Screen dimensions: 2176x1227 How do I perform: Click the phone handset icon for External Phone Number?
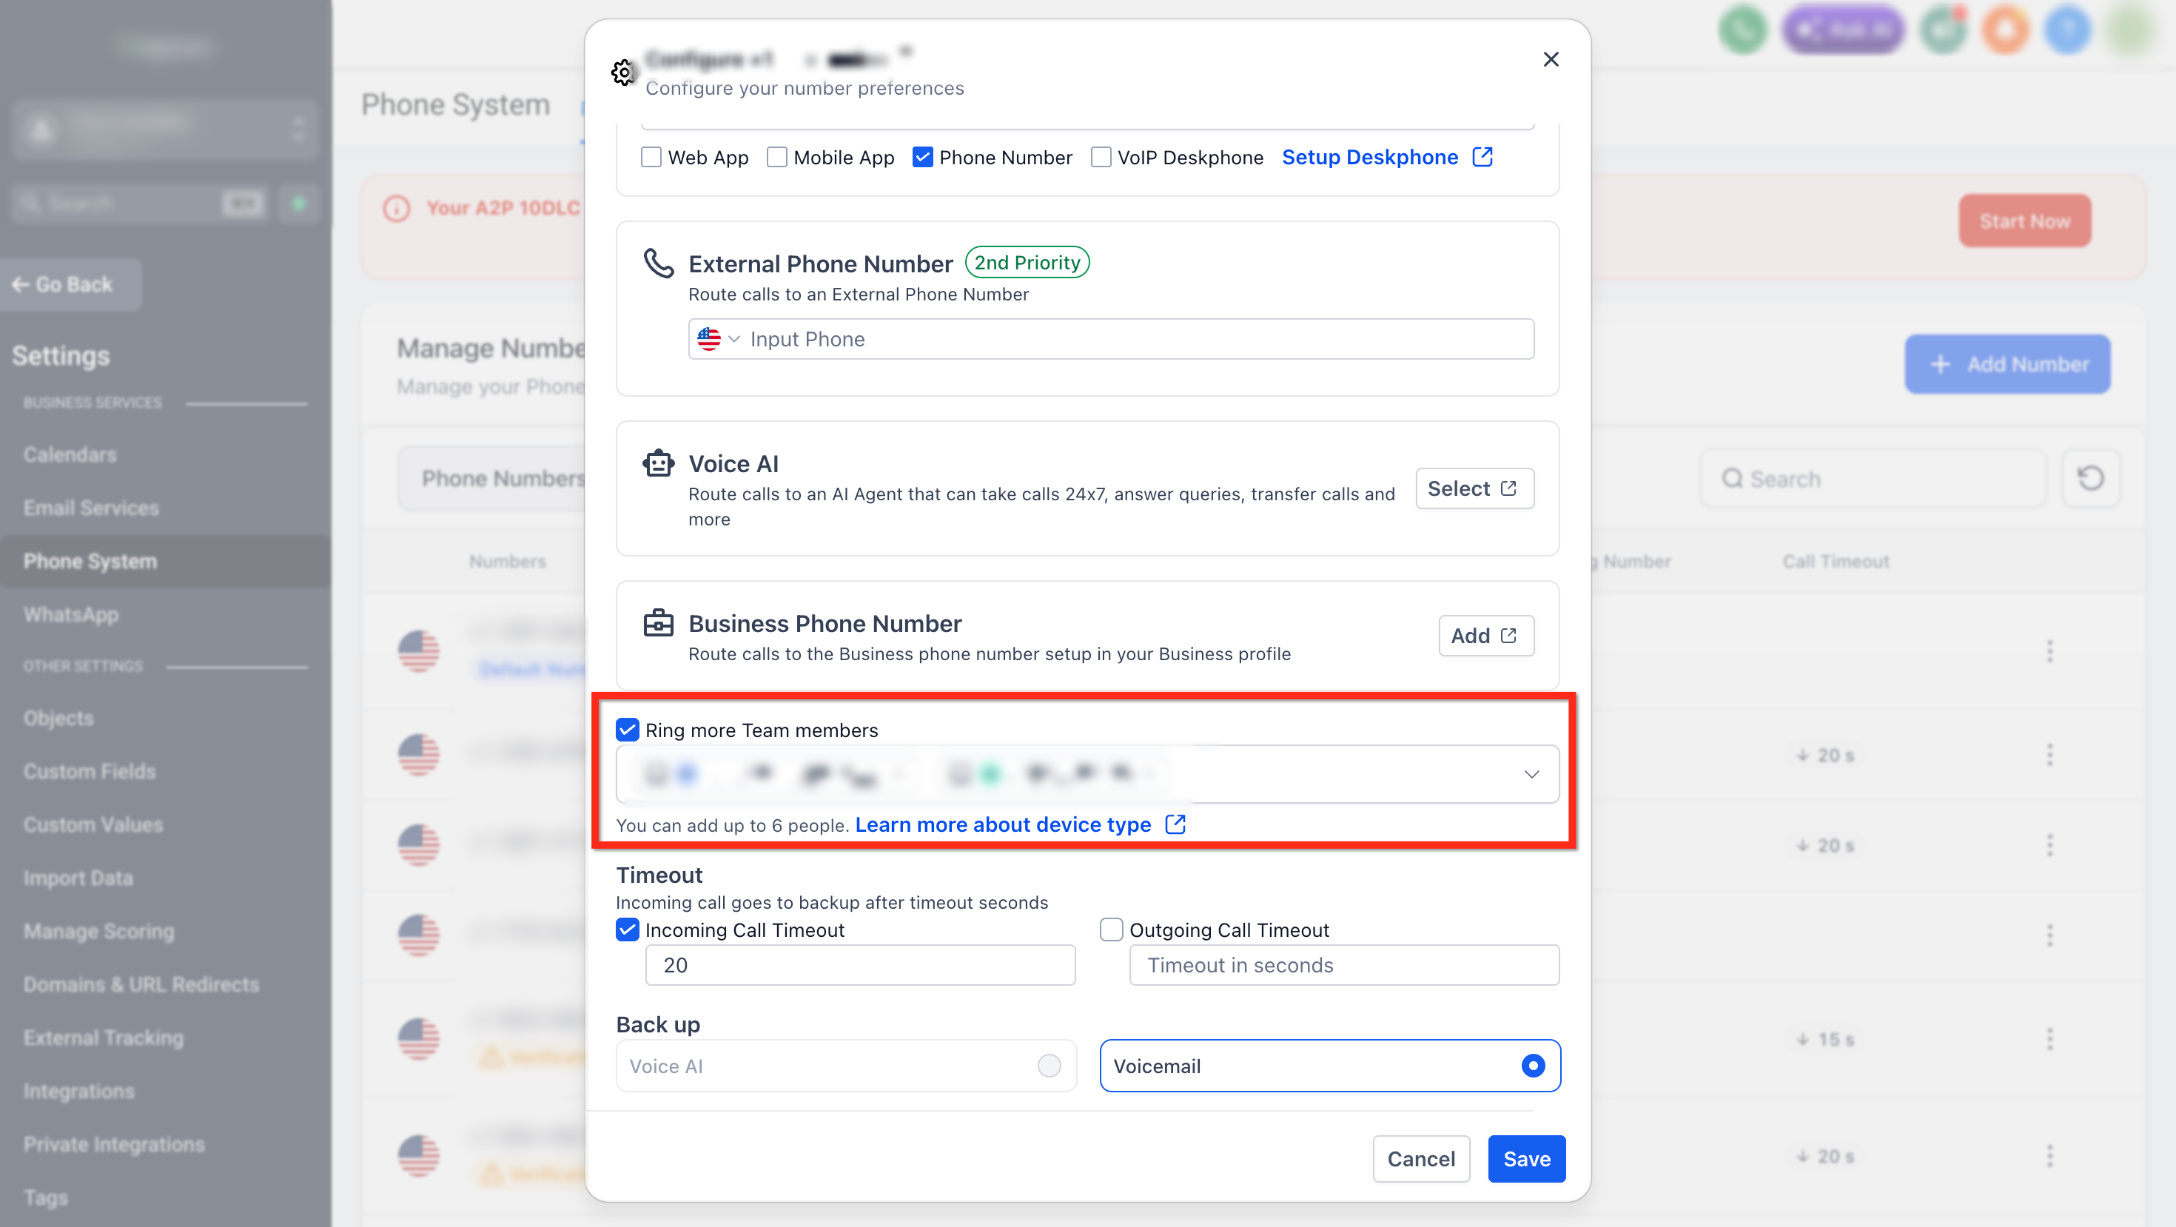click(x=658, y=263)
